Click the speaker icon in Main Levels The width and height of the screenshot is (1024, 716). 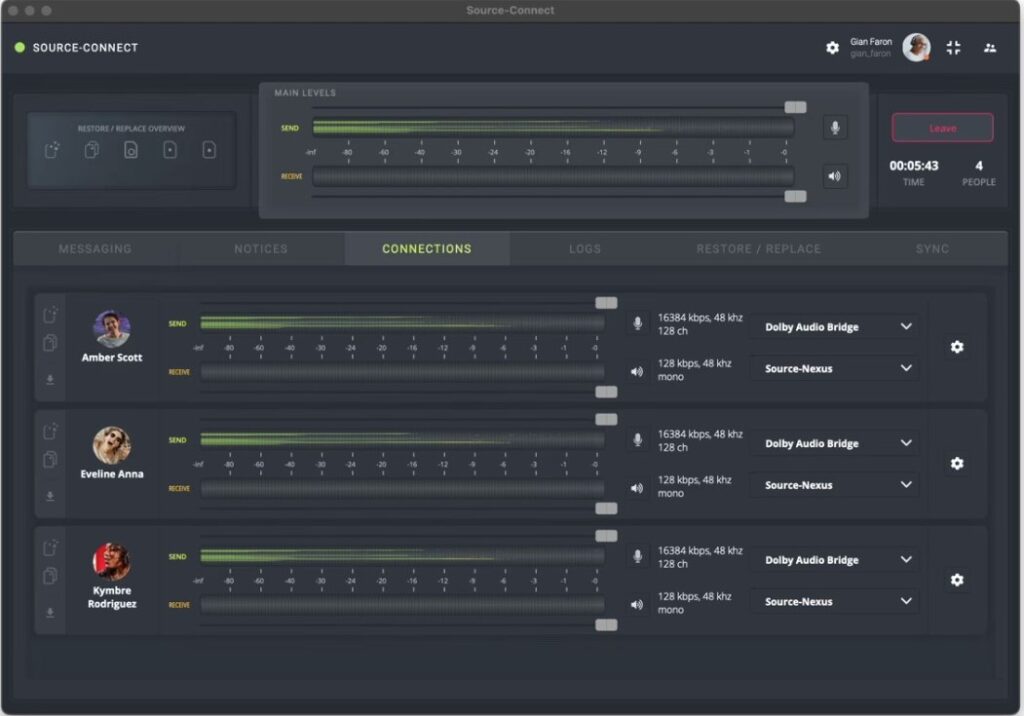835,176
